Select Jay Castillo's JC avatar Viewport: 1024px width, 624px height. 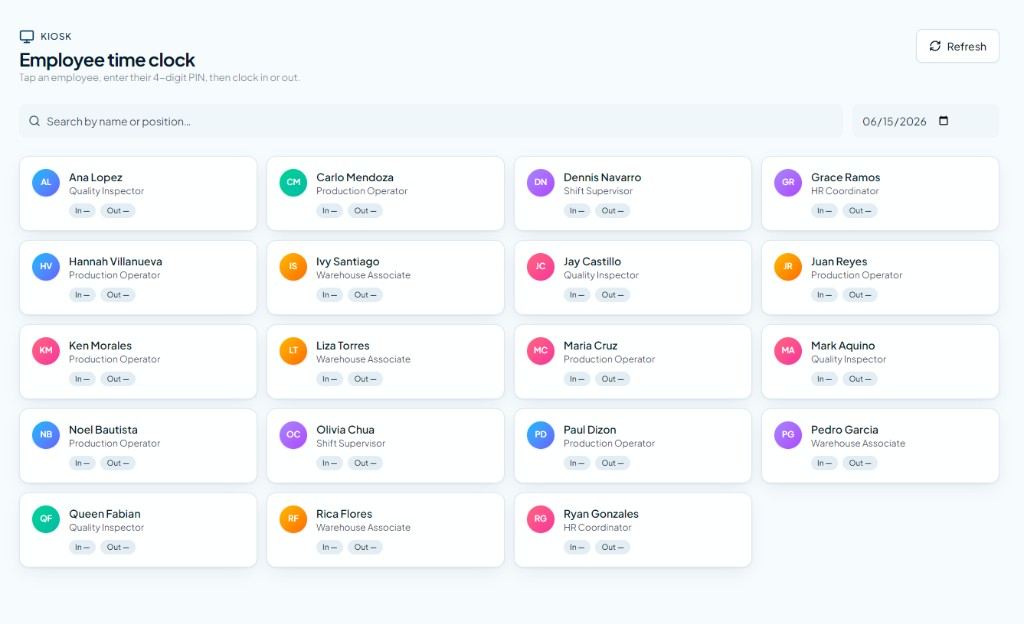point(541,266)
